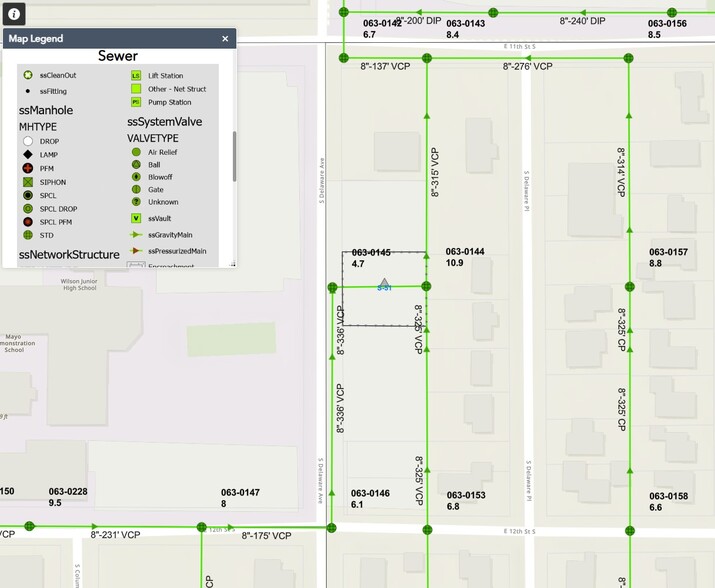Viewport: 715px width, 588px height.
Task: Click the 8"-276' VCP sewer main label
Action: click(x=527, y=67)
